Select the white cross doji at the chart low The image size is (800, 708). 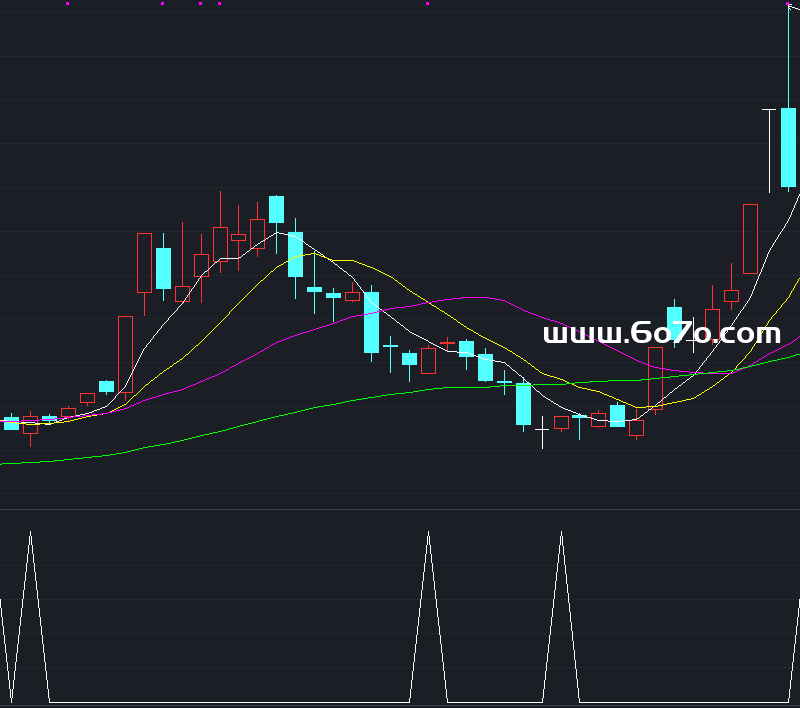click(542, 431)
